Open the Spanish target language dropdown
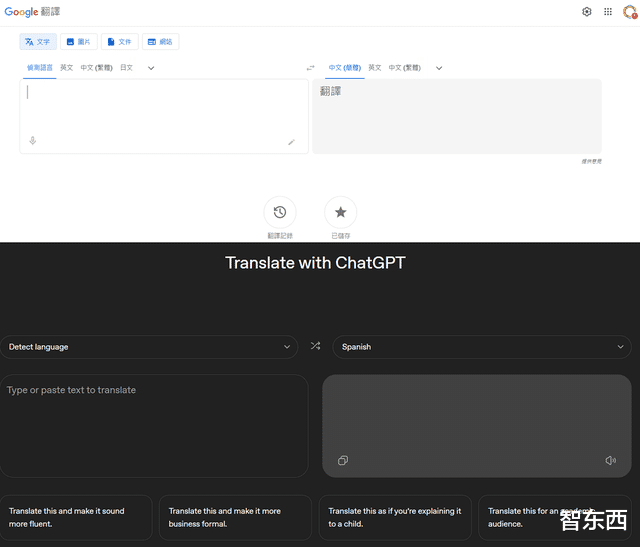640x547 pixels. tap(482, 347)
